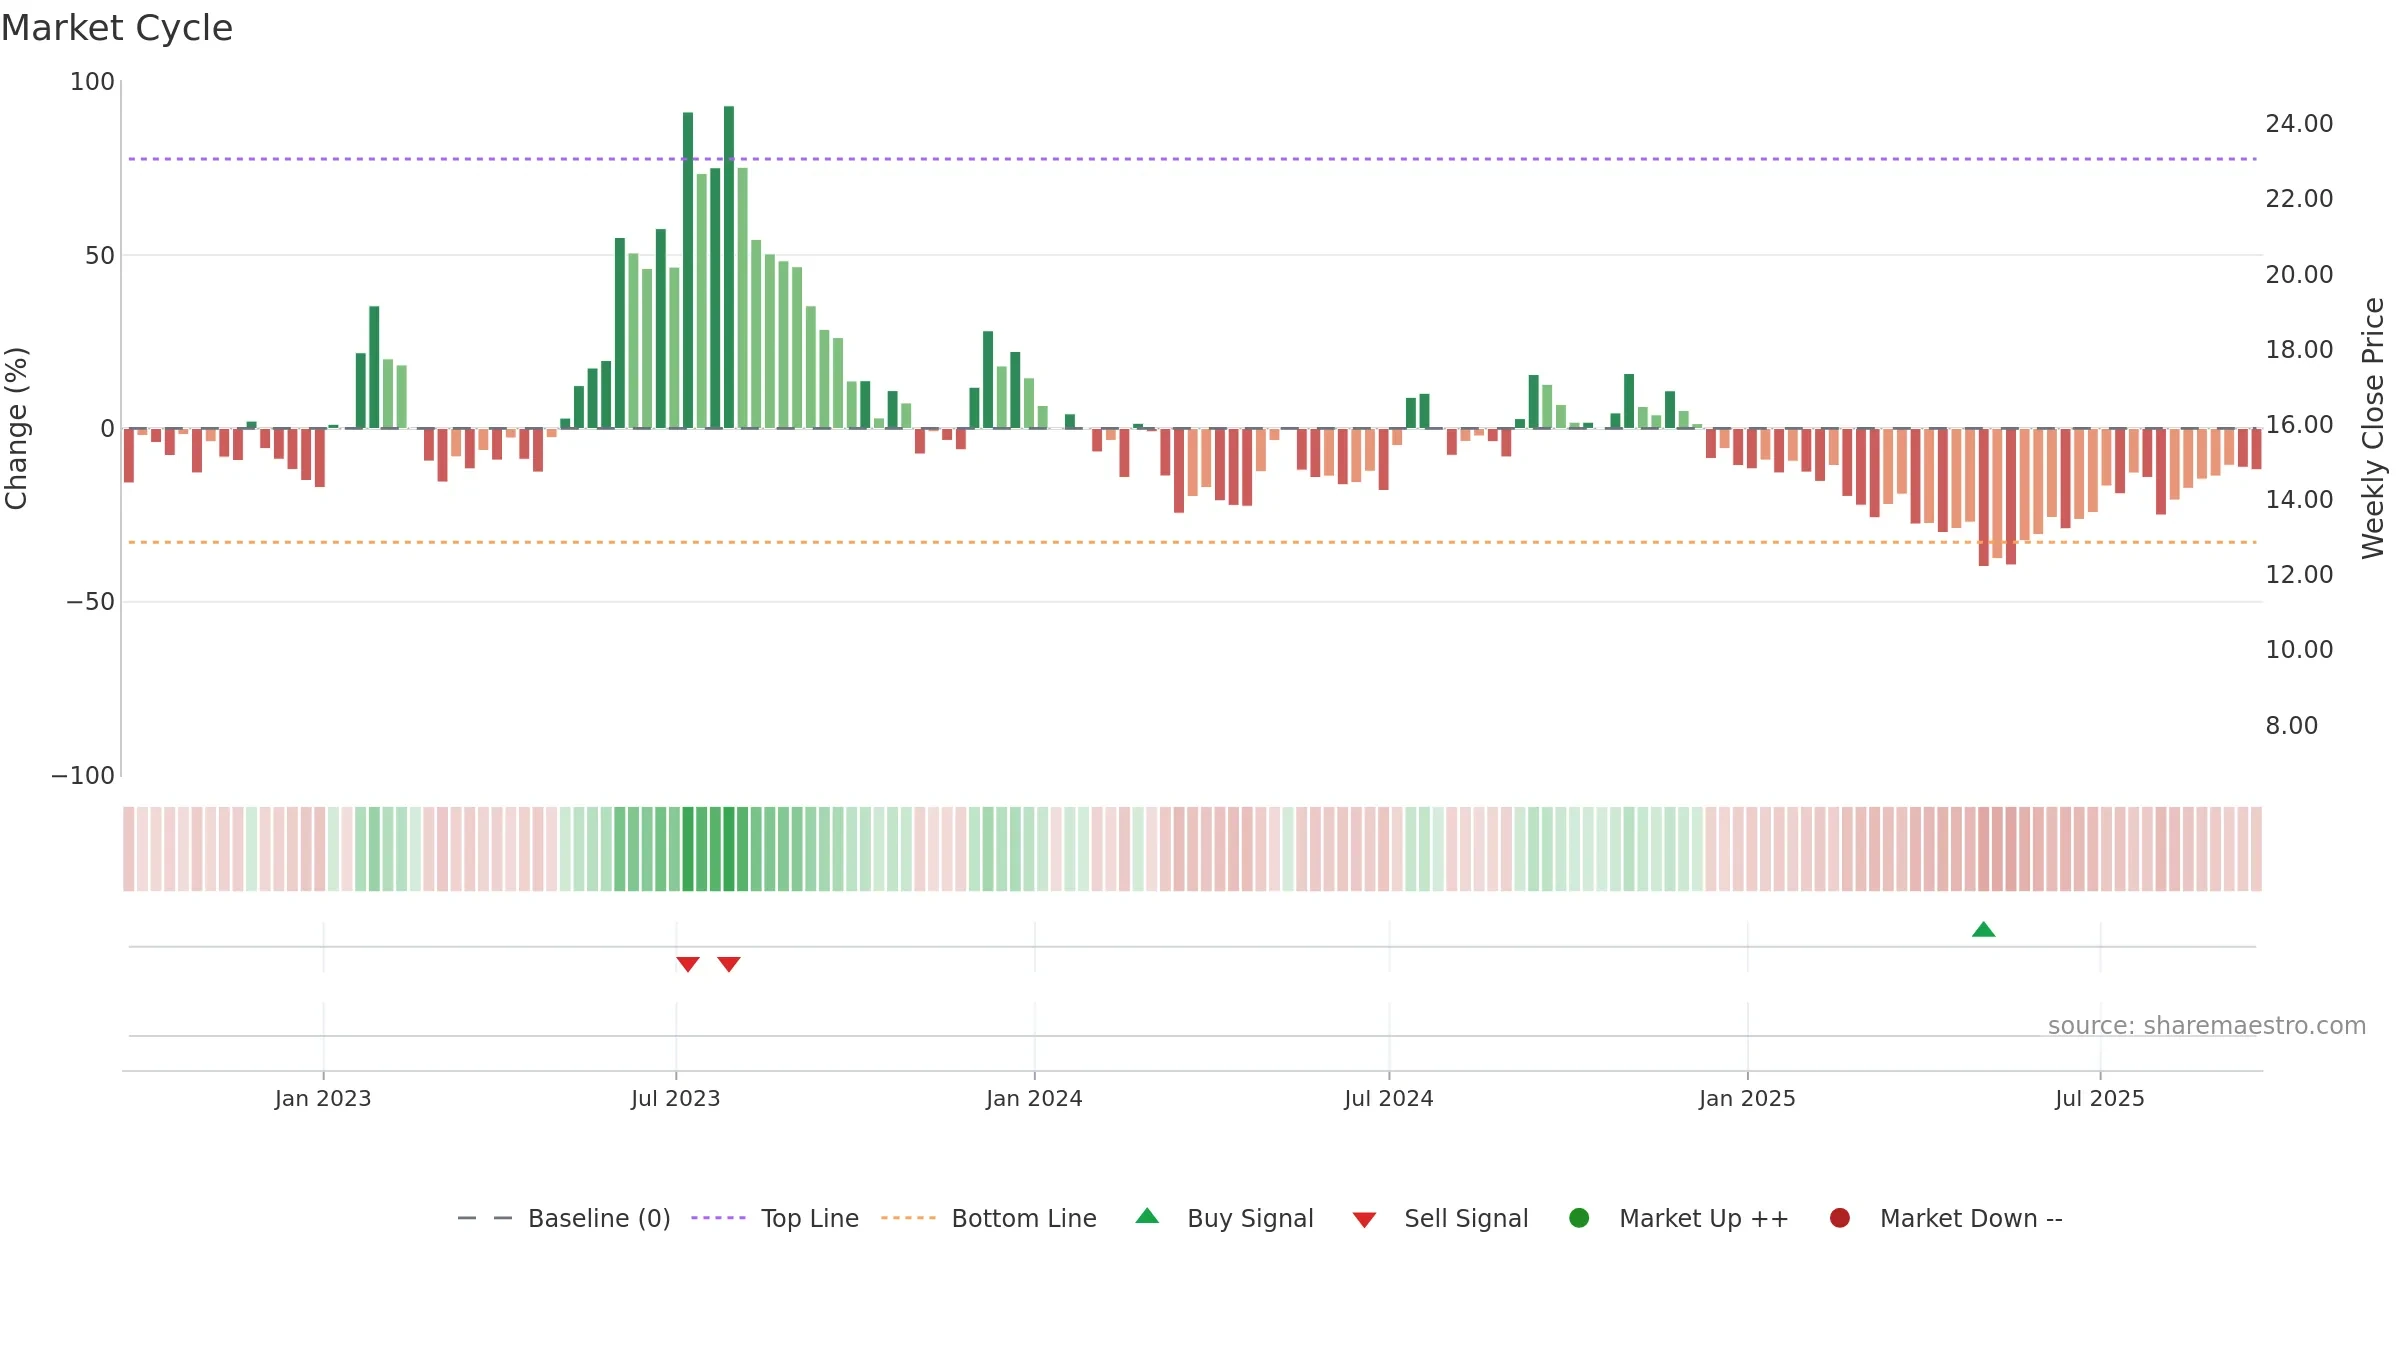
Task: Click the dark green bar peaking near Jan 2023
Action: (374, 367)
